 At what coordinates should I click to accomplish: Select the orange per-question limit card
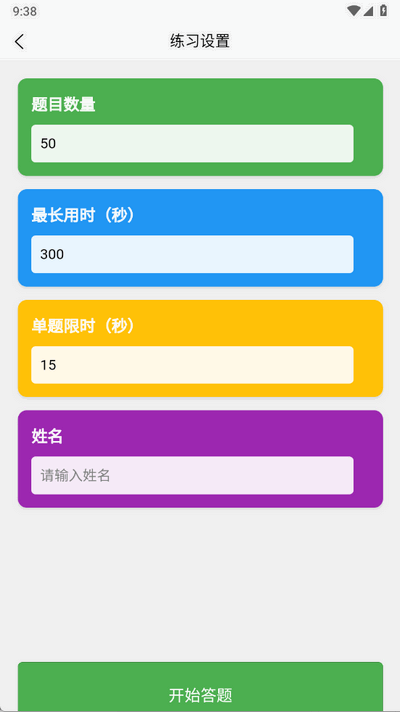pos(200,348)
